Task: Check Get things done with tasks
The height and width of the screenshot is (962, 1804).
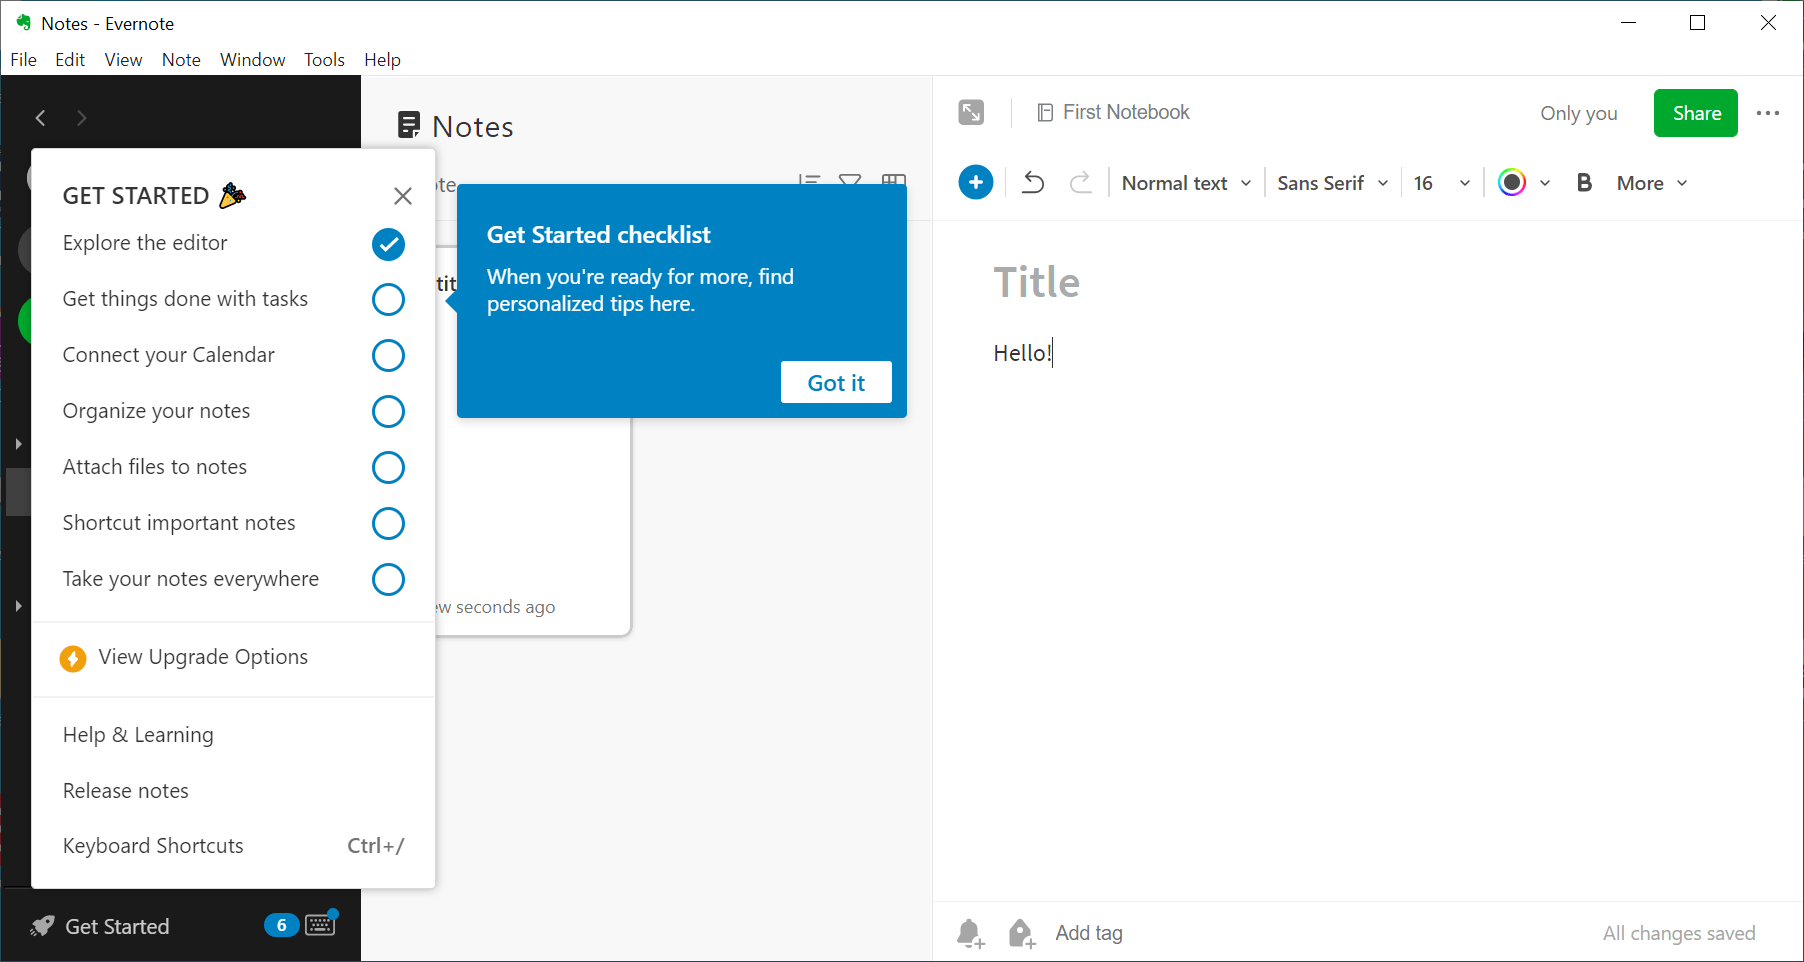Action: 388,299
